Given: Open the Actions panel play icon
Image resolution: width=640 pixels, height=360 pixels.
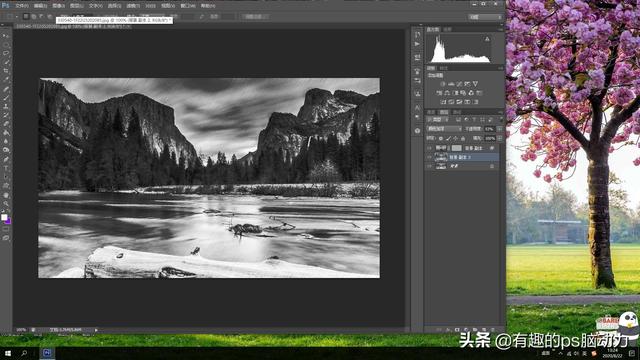Looking at the screenshot, I should click(417, 44).
